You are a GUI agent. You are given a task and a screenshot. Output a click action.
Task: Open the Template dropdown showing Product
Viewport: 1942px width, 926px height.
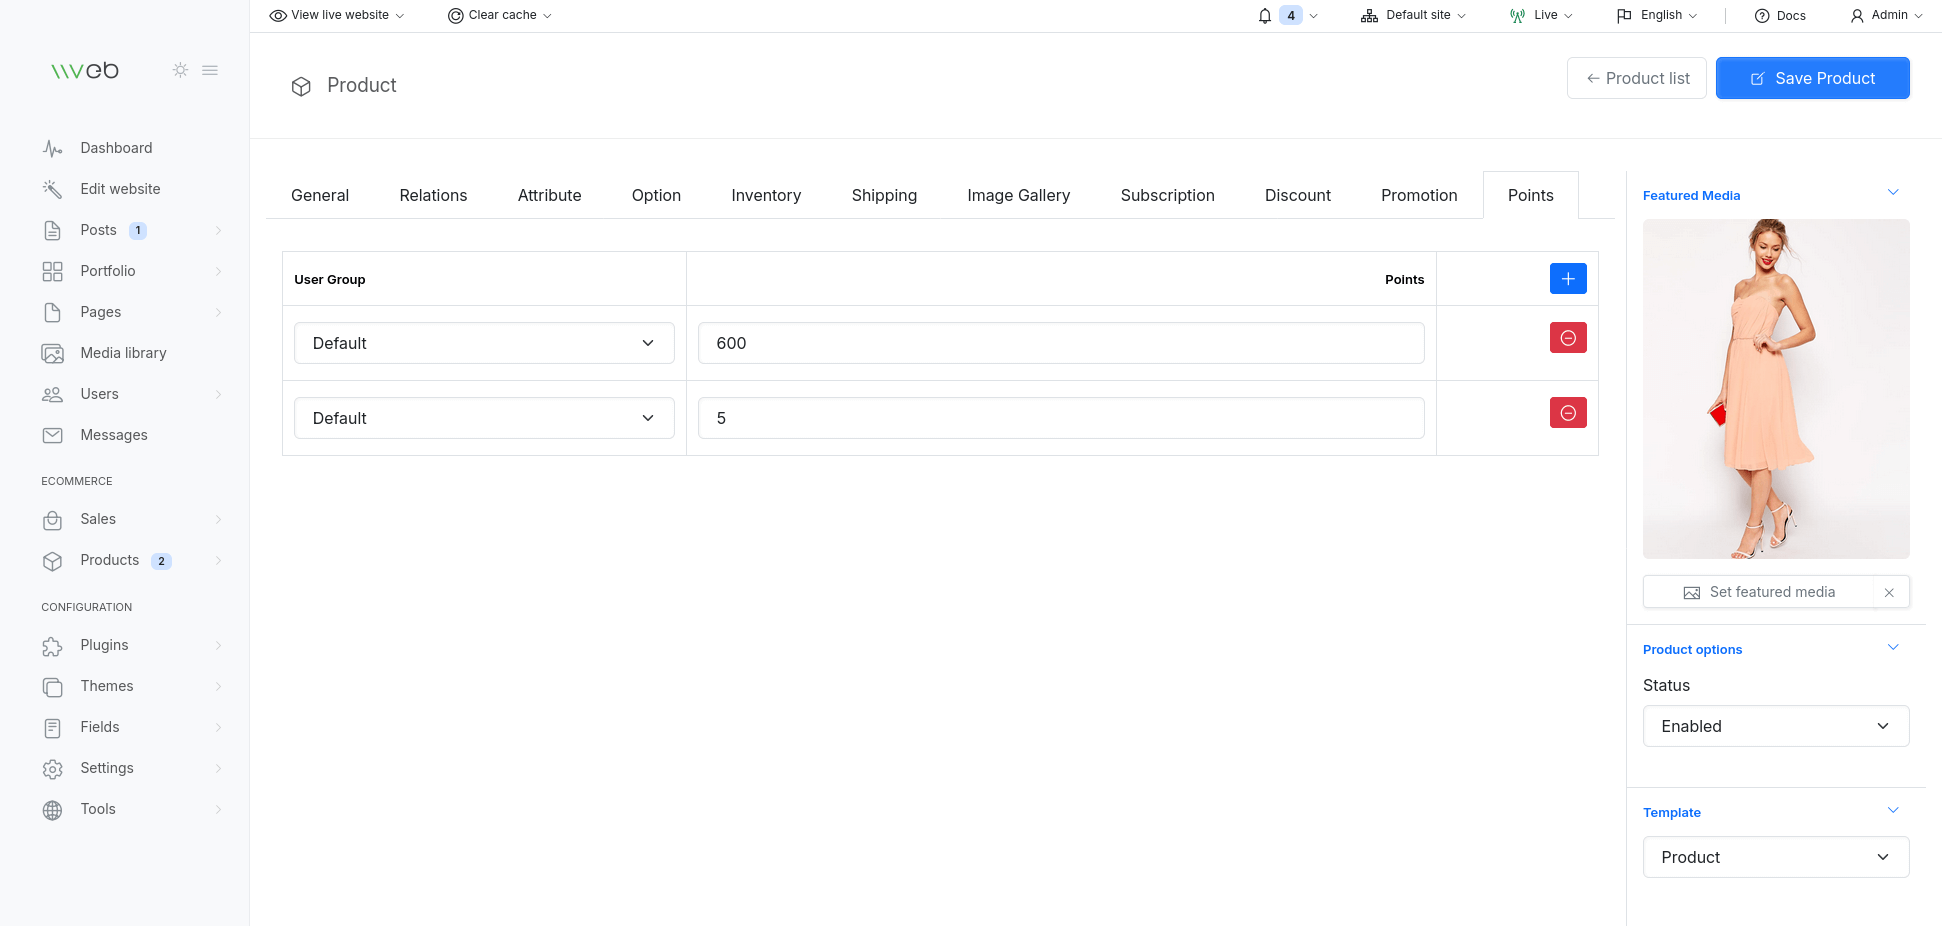coord(1775,857)
